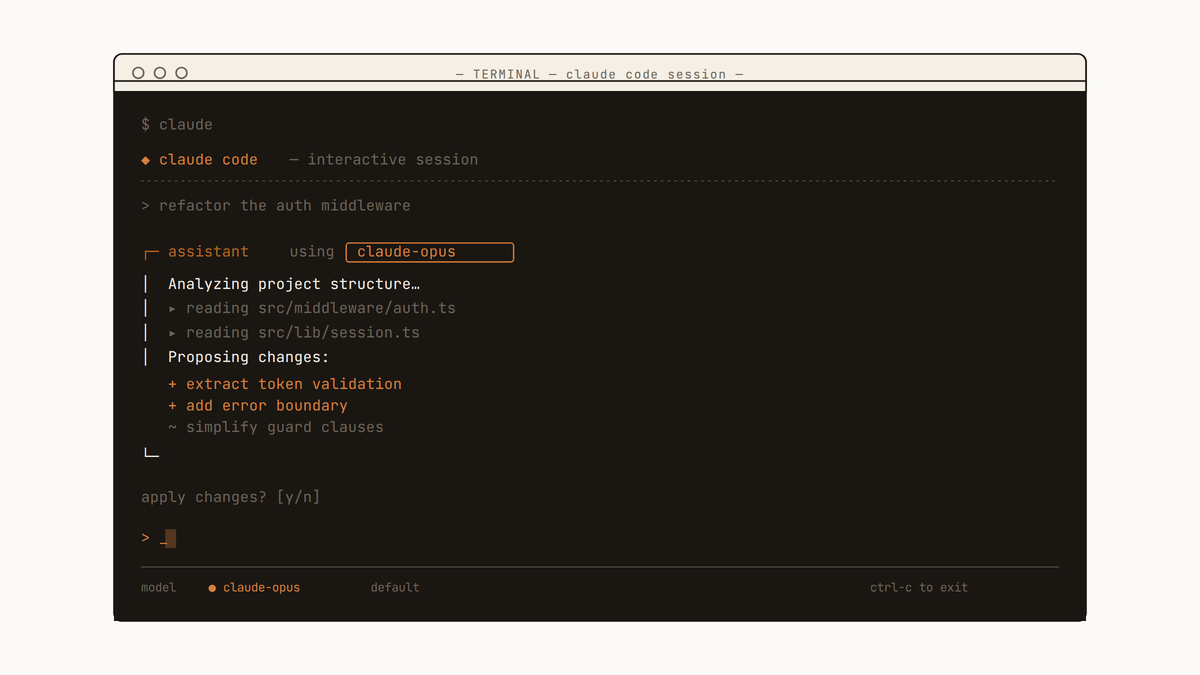Click 'claude-opus' in the status bar

click(x=262, y=588)
